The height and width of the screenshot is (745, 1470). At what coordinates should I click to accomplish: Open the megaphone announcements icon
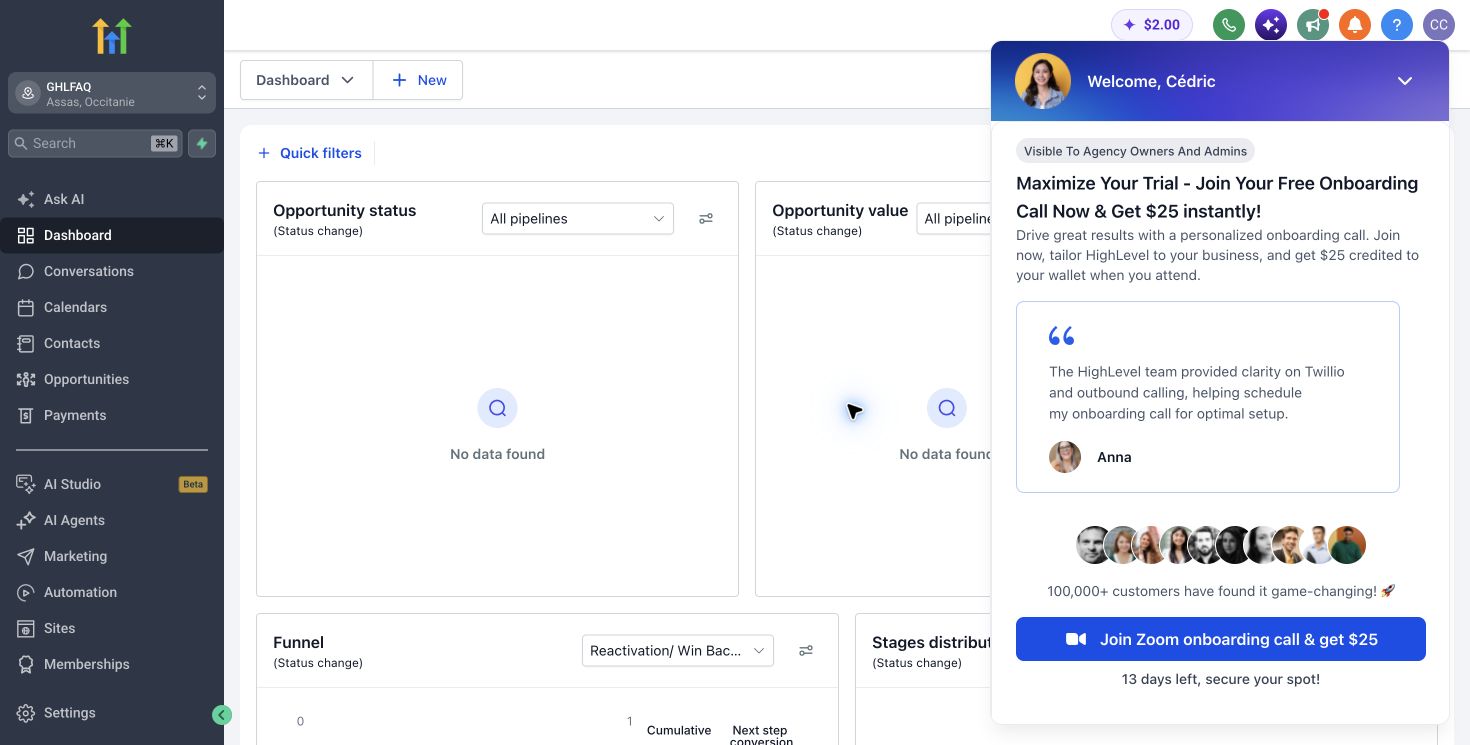pos(1313,25)
